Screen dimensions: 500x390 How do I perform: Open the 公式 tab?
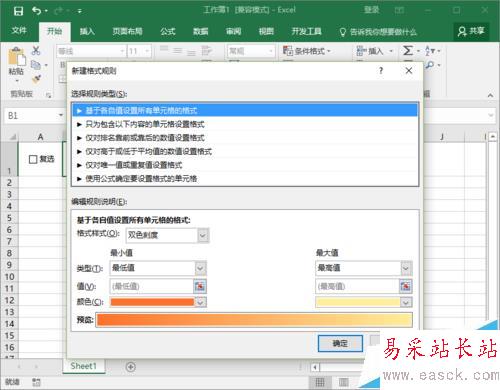click(x=168, y=32)
